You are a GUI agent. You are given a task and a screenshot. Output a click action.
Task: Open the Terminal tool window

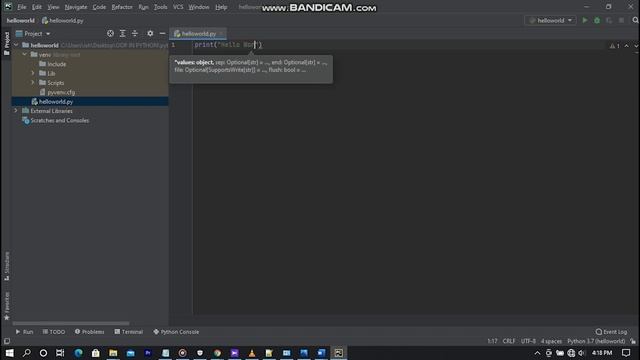point(129,332)
